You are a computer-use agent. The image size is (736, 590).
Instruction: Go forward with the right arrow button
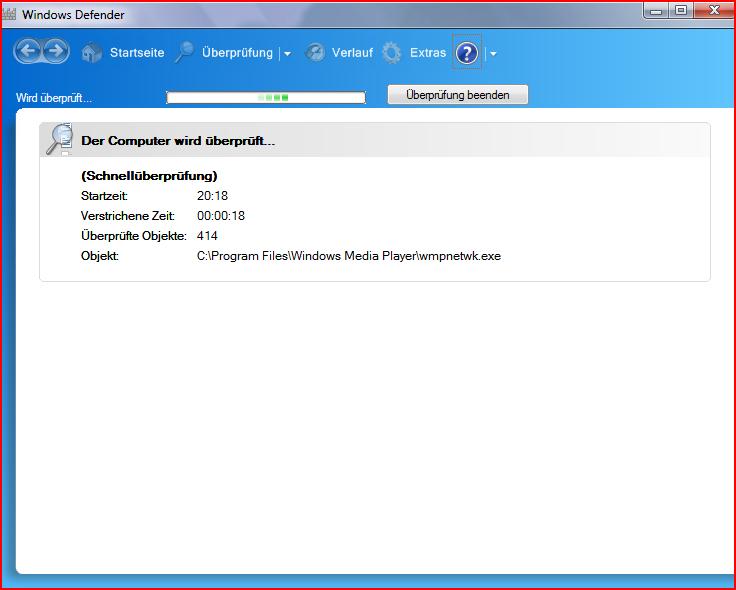(x=56, y=51)
